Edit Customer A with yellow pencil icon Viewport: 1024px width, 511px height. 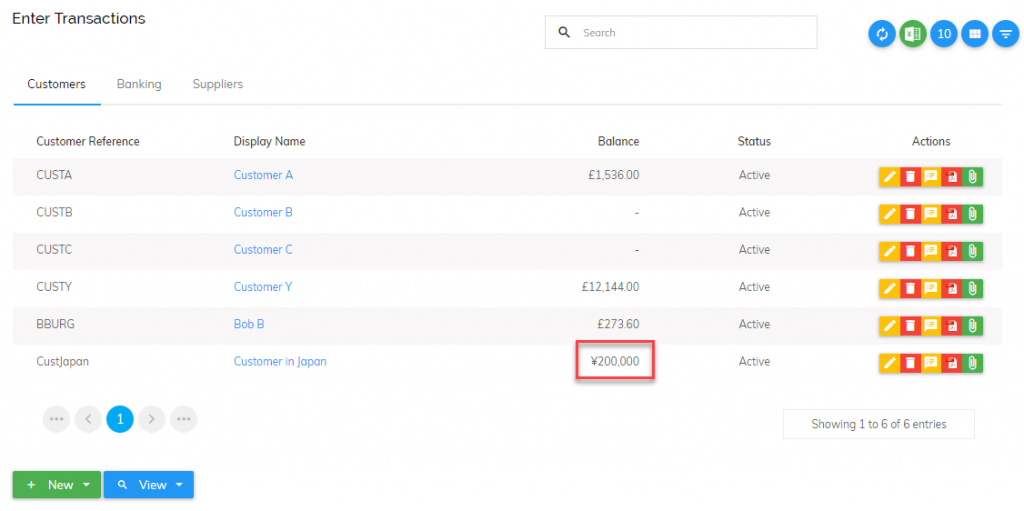(x=889, y=176)
